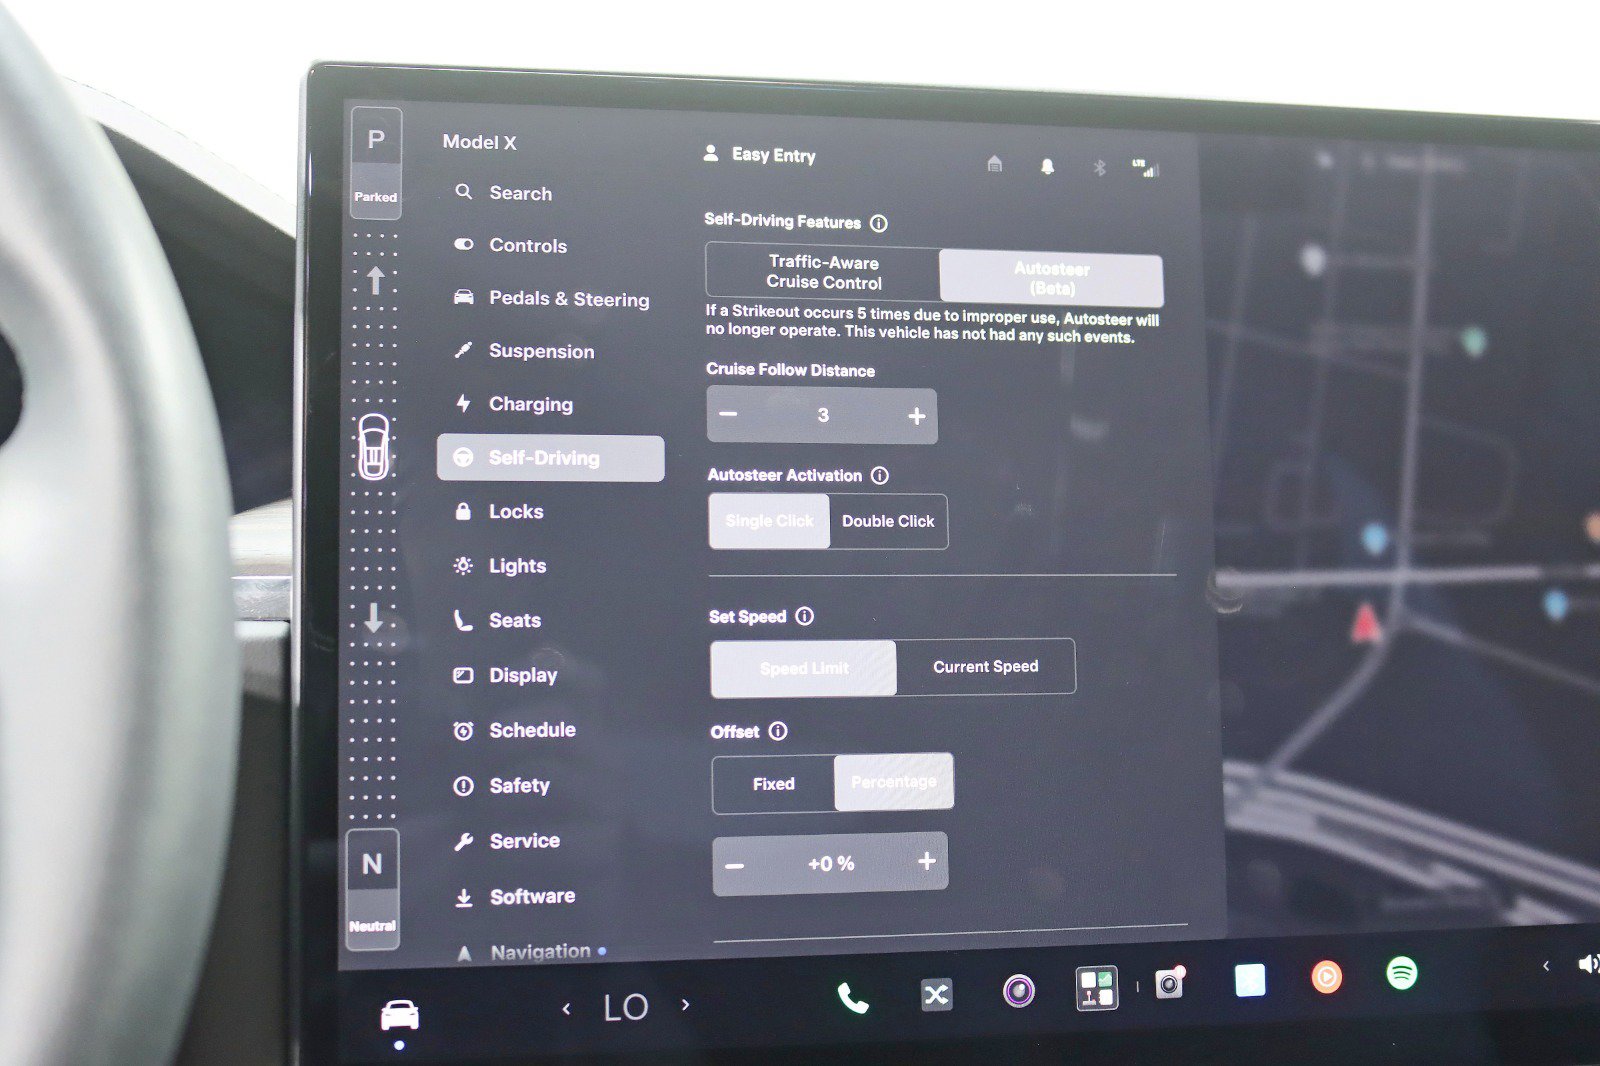1600x1066 pixels.
Task: Launch the purple camera app
Action: coord(1019,991)
